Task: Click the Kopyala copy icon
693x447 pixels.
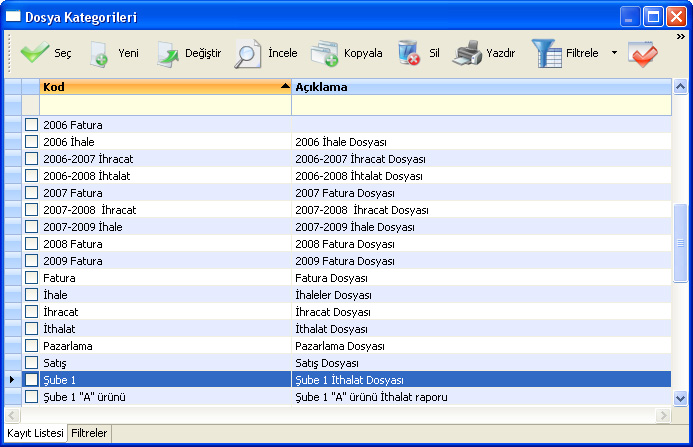Action: pyautogui.click(x=324, y=54)
